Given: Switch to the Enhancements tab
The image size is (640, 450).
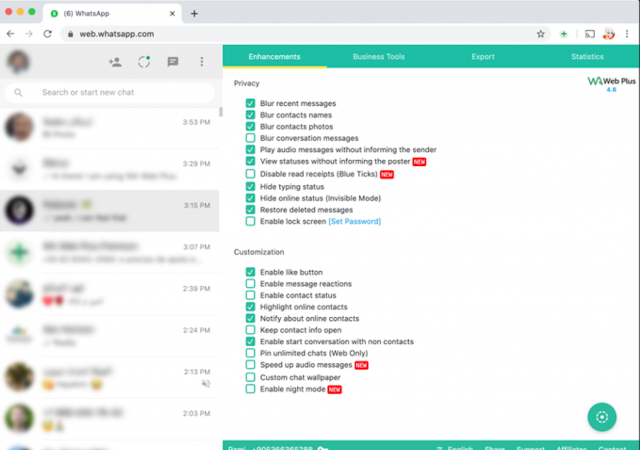Looking at the screenshot, I should pos(274,57).
